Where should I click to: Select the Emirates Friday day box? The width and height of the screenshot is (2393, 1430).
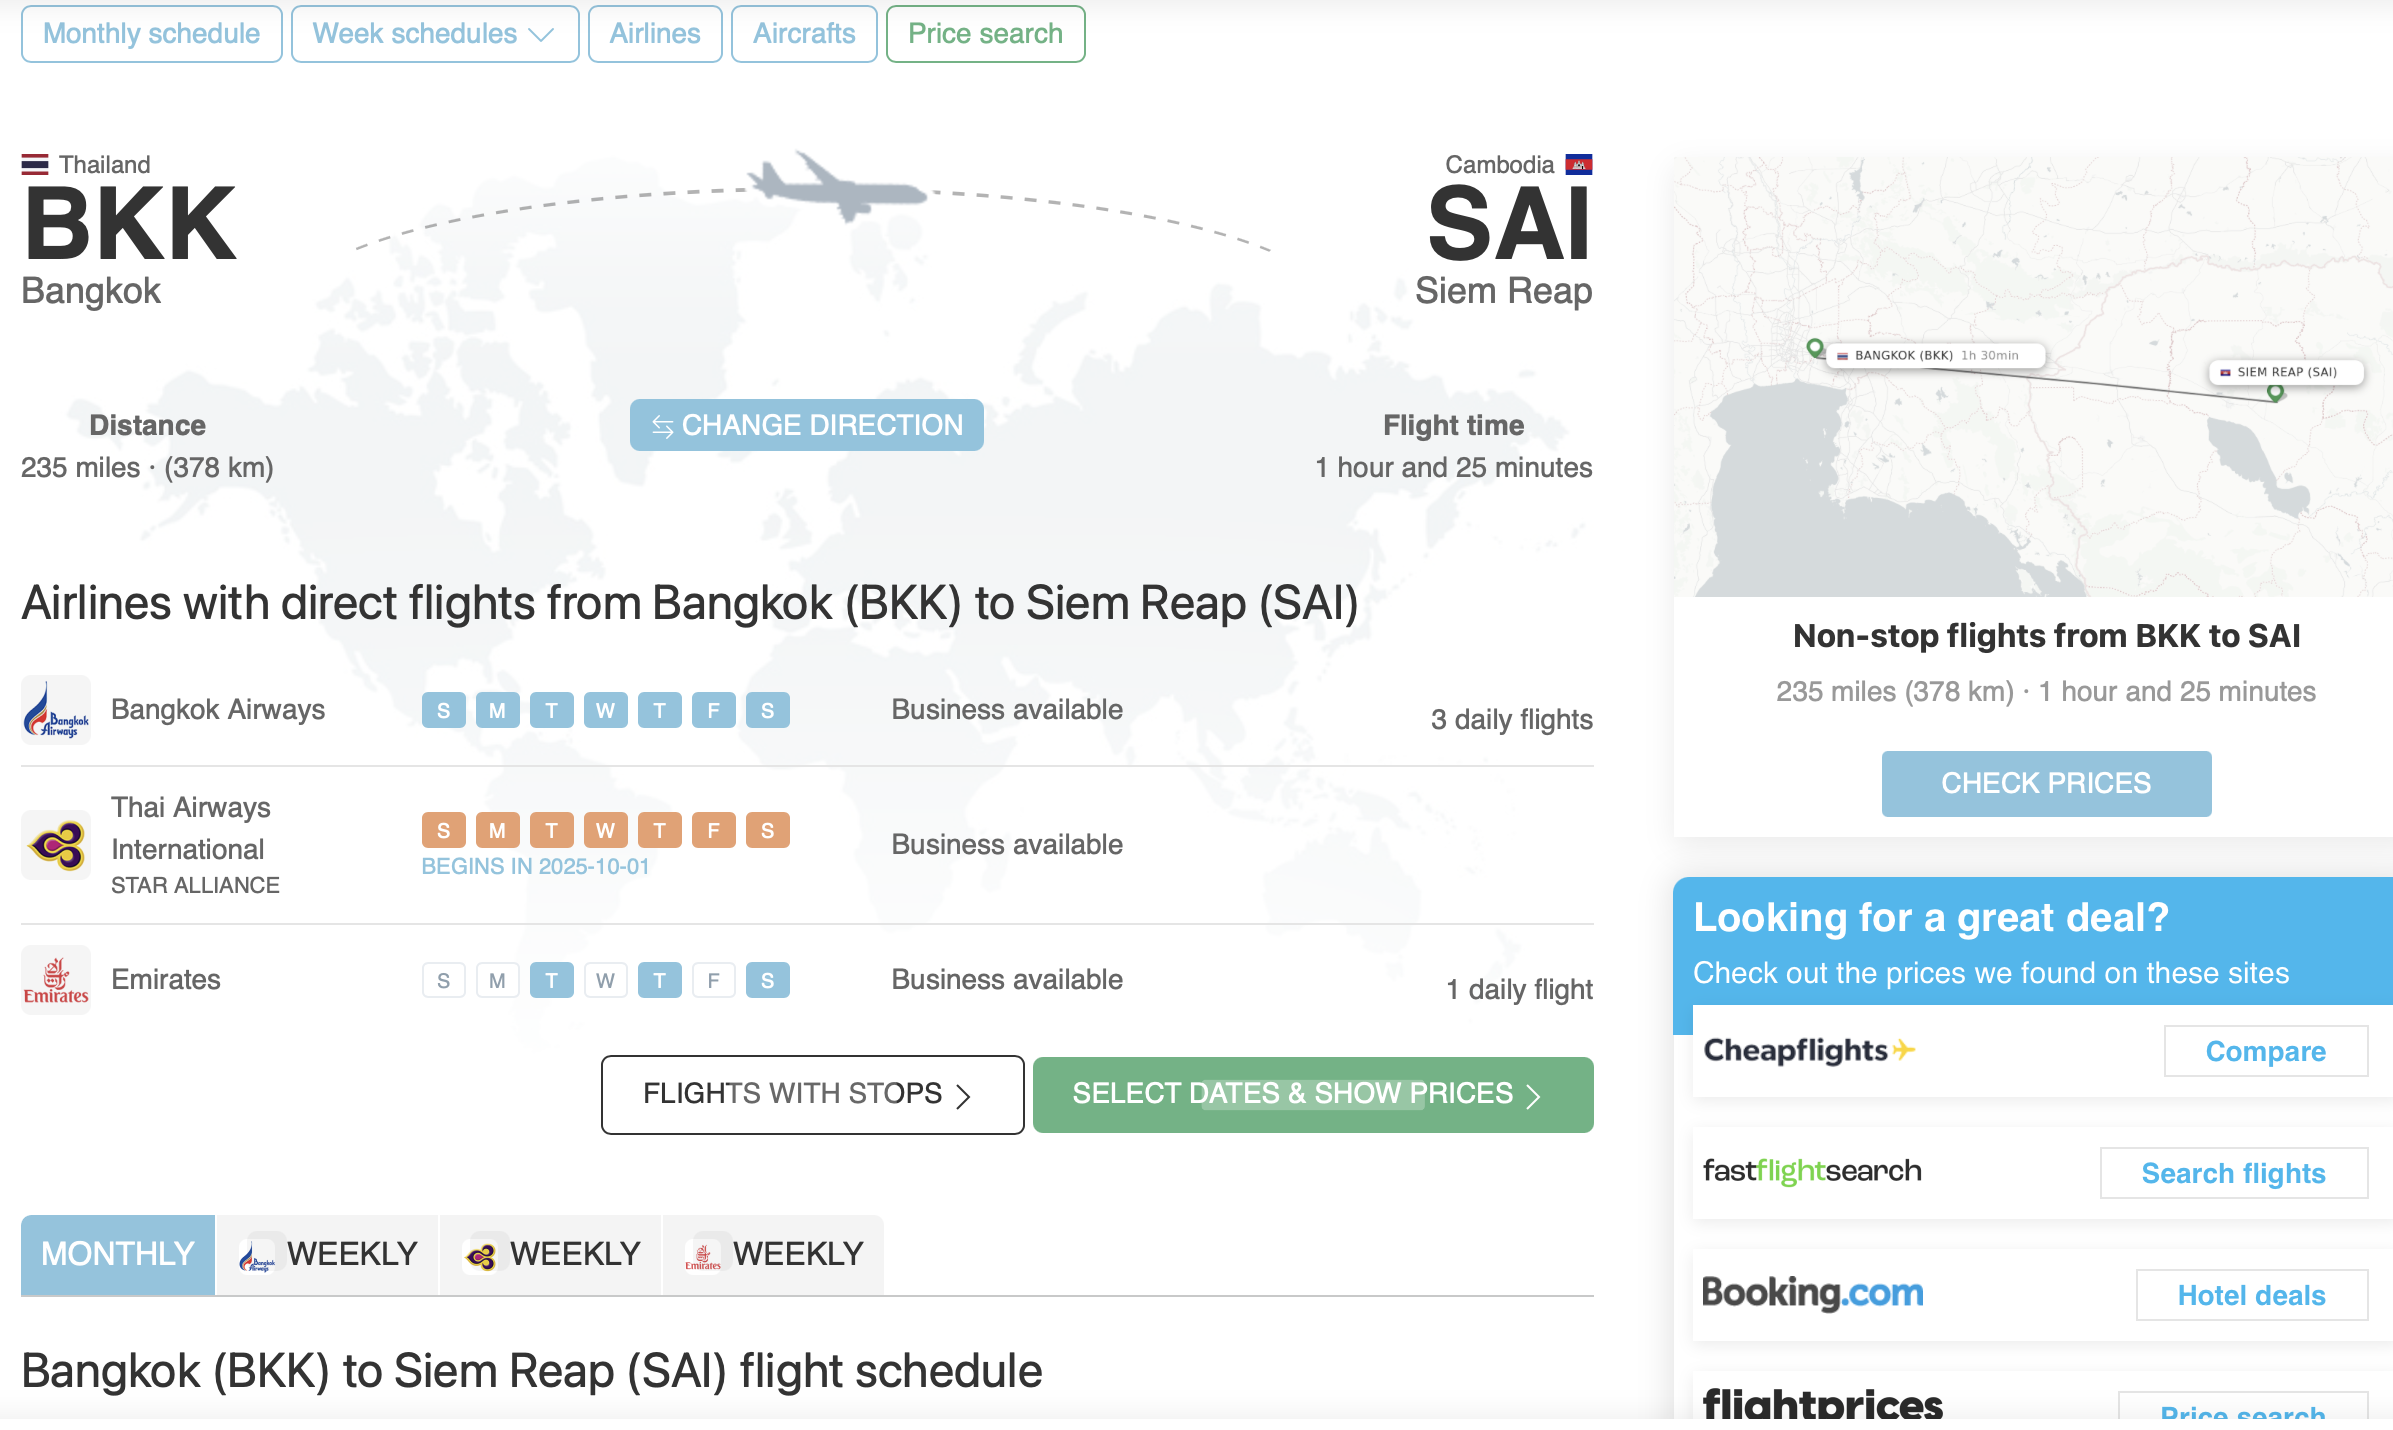point(714,980)
